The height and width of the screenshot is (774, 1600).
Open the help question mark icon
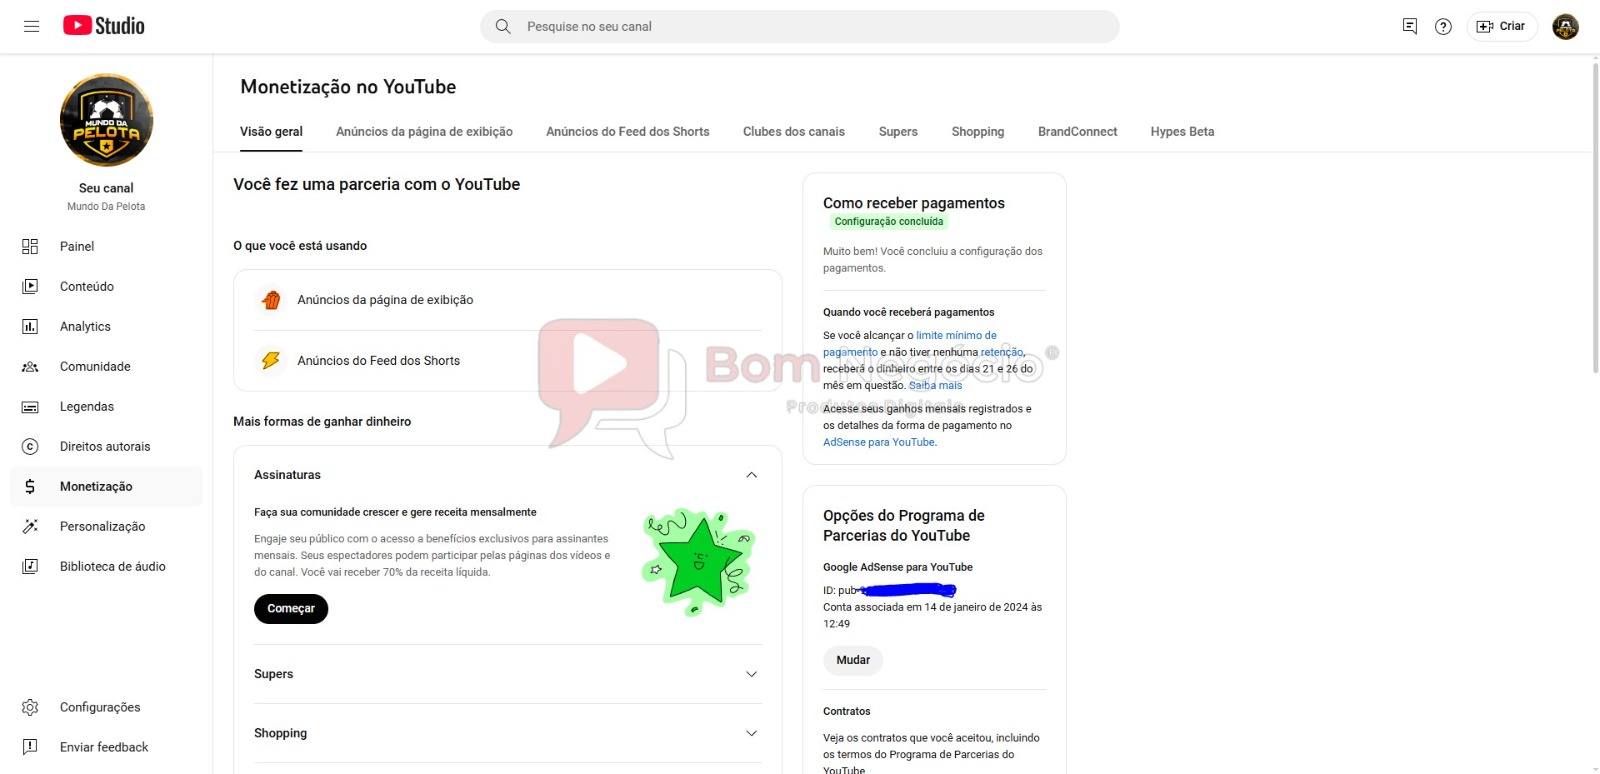pos(1443,26)
